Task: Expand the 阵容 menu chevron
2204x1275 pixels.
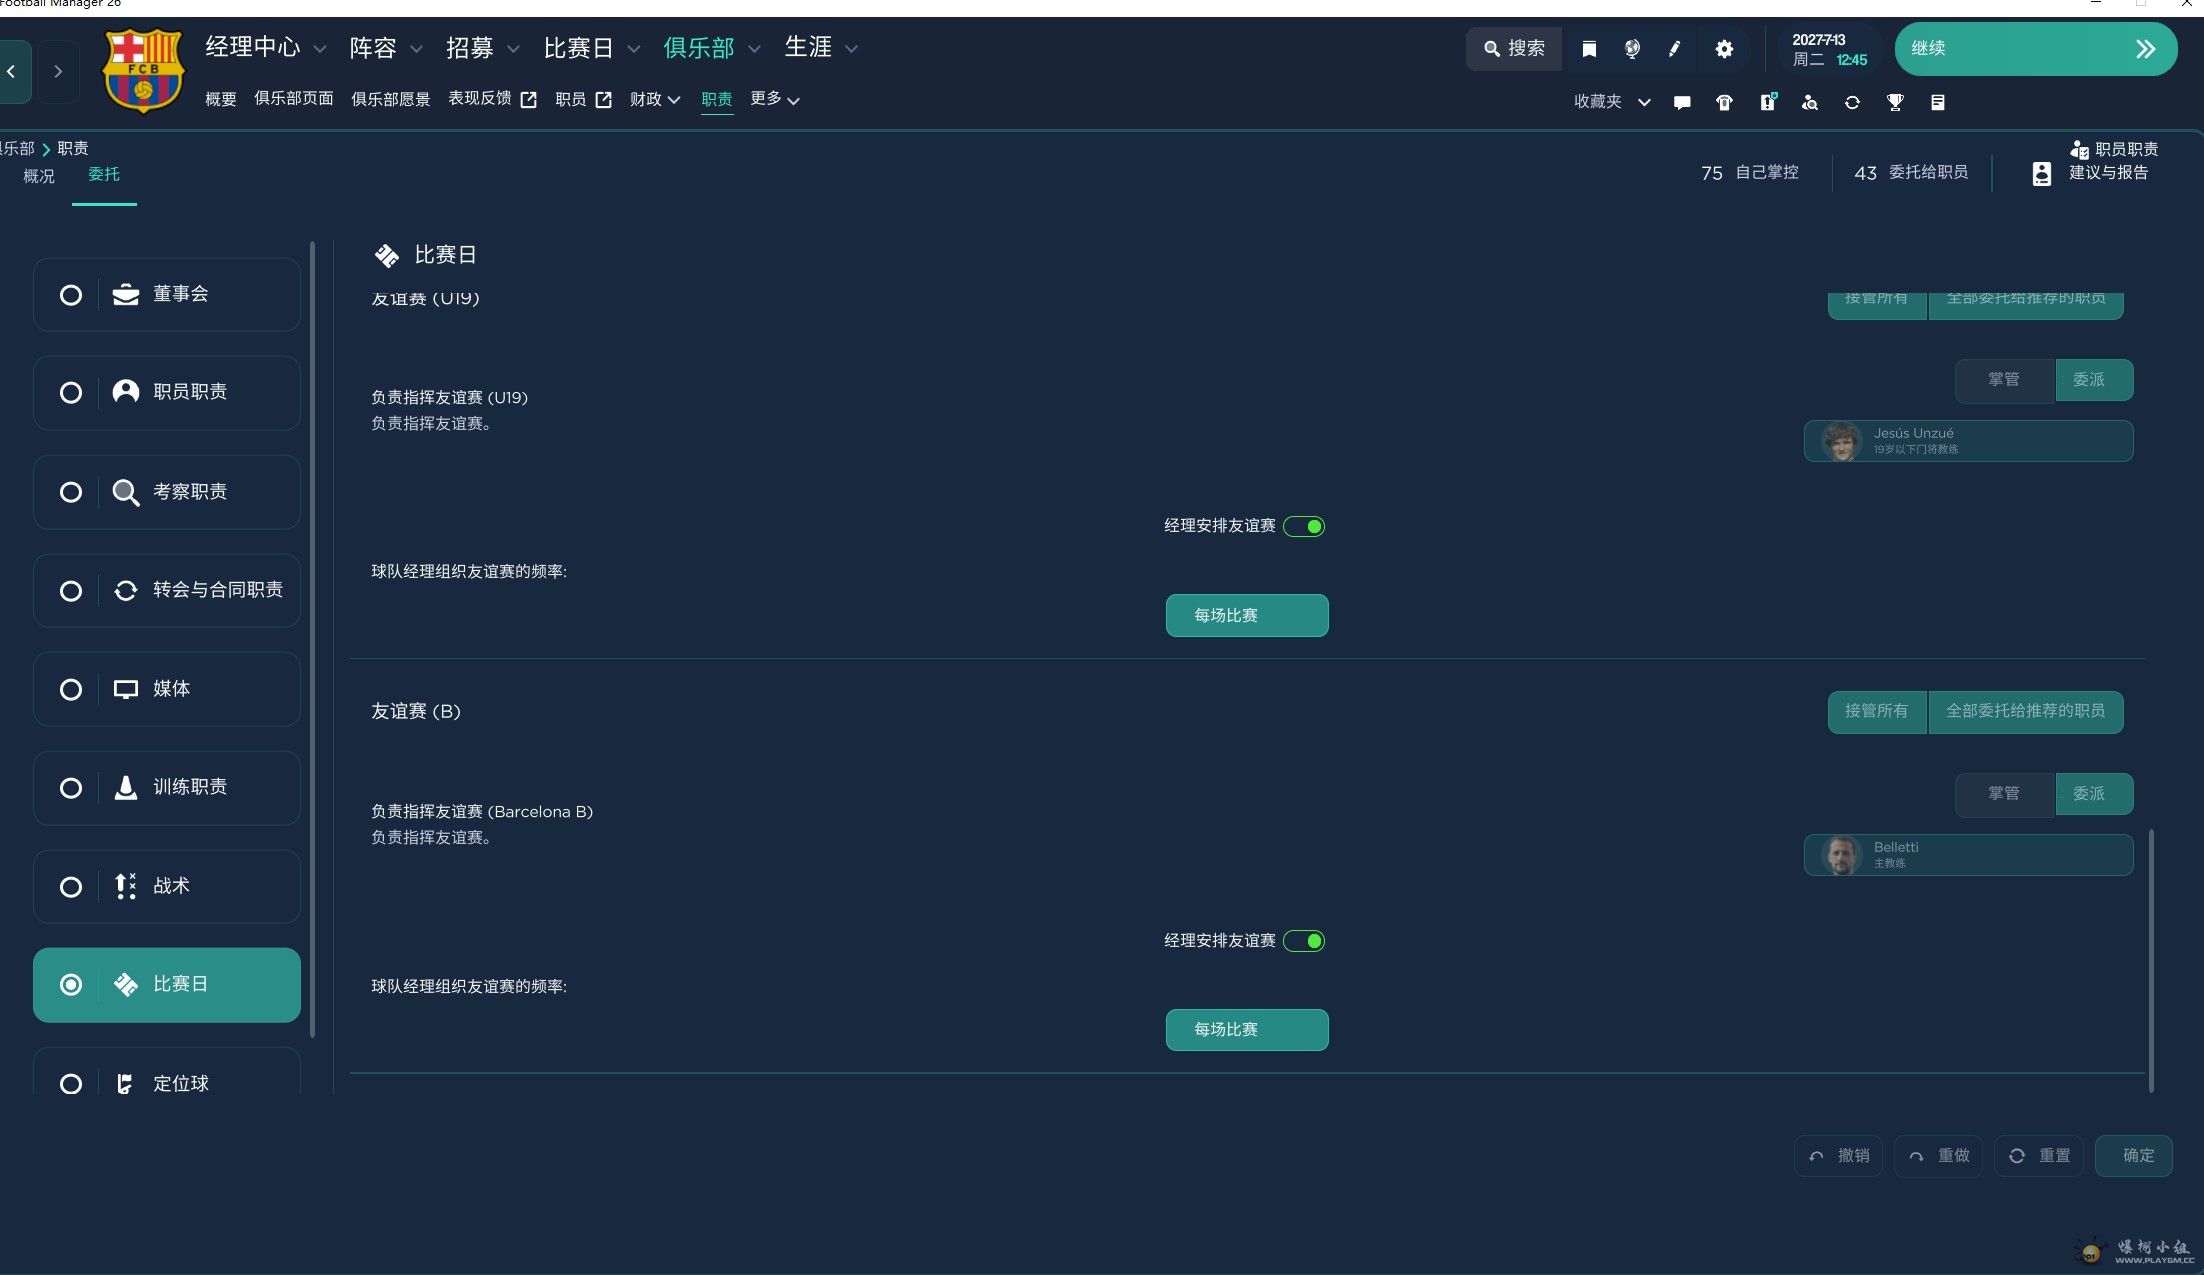Action: [417, 49]
